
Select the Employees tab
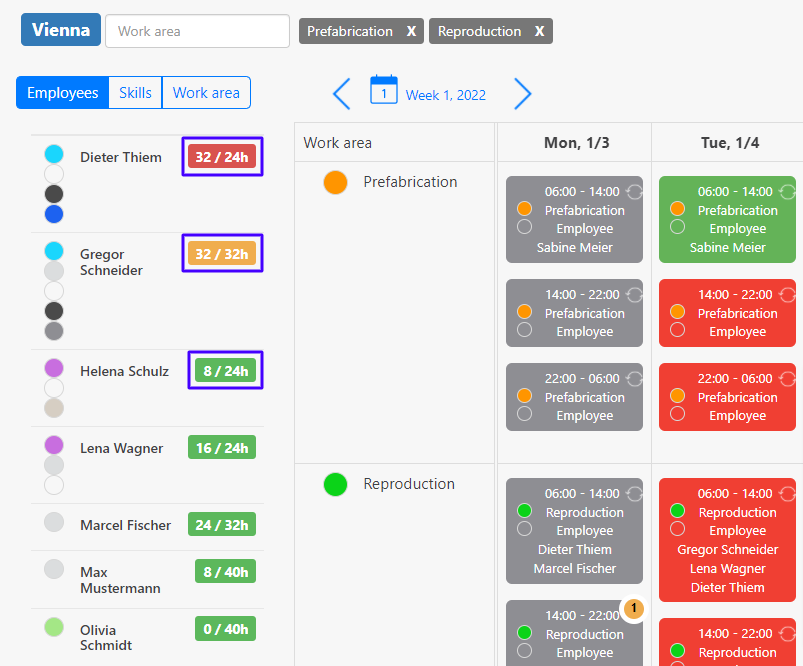[62, 93]
